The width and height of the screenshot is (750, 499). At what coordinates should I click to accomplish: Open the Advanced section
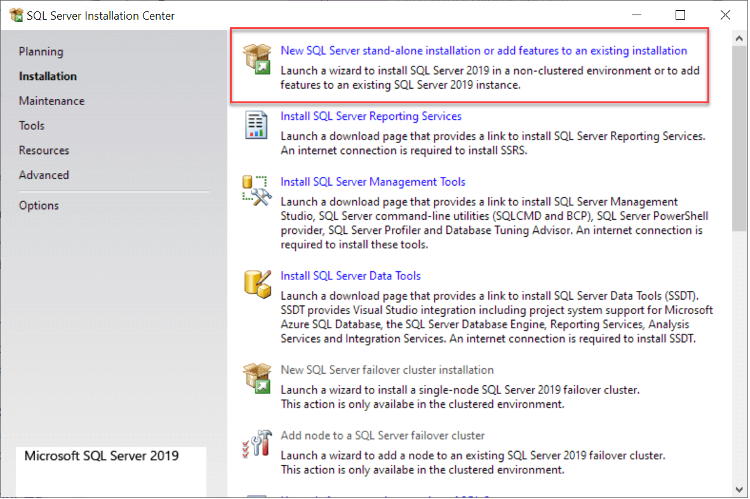44,175
